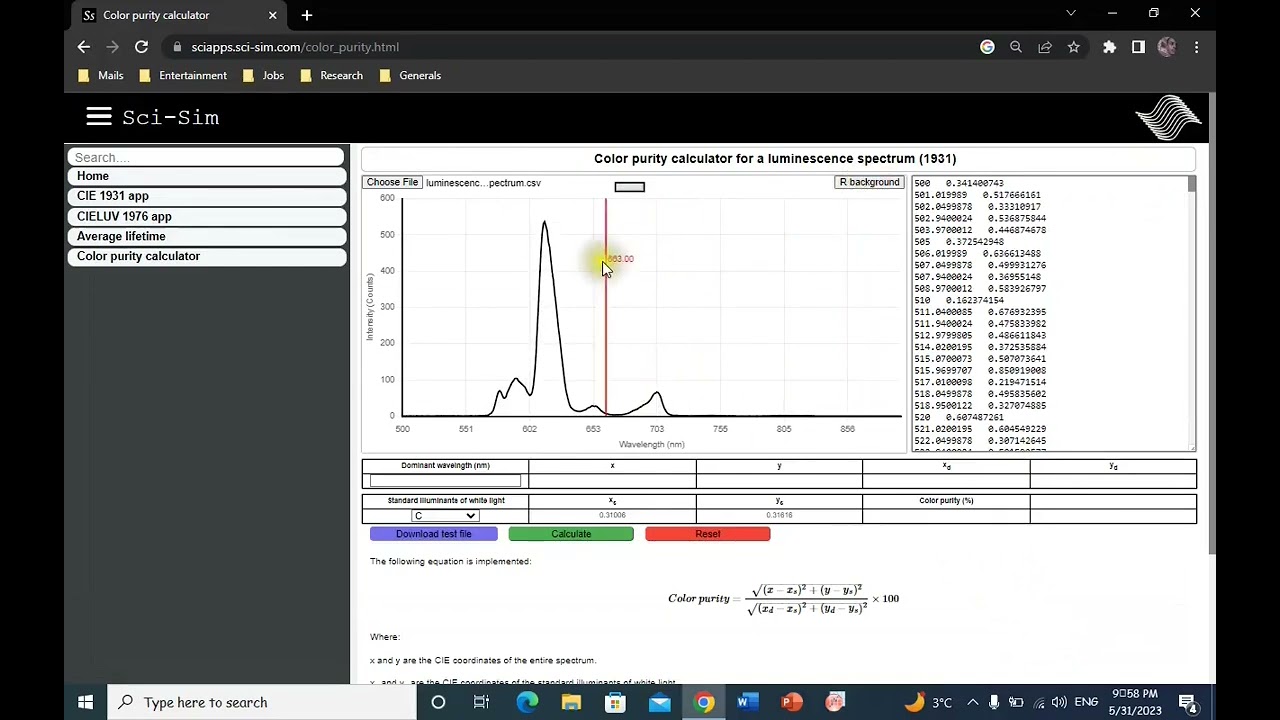Click the red Reset button
Viewport: 1280px width, 720px height.
click(708, 534)
